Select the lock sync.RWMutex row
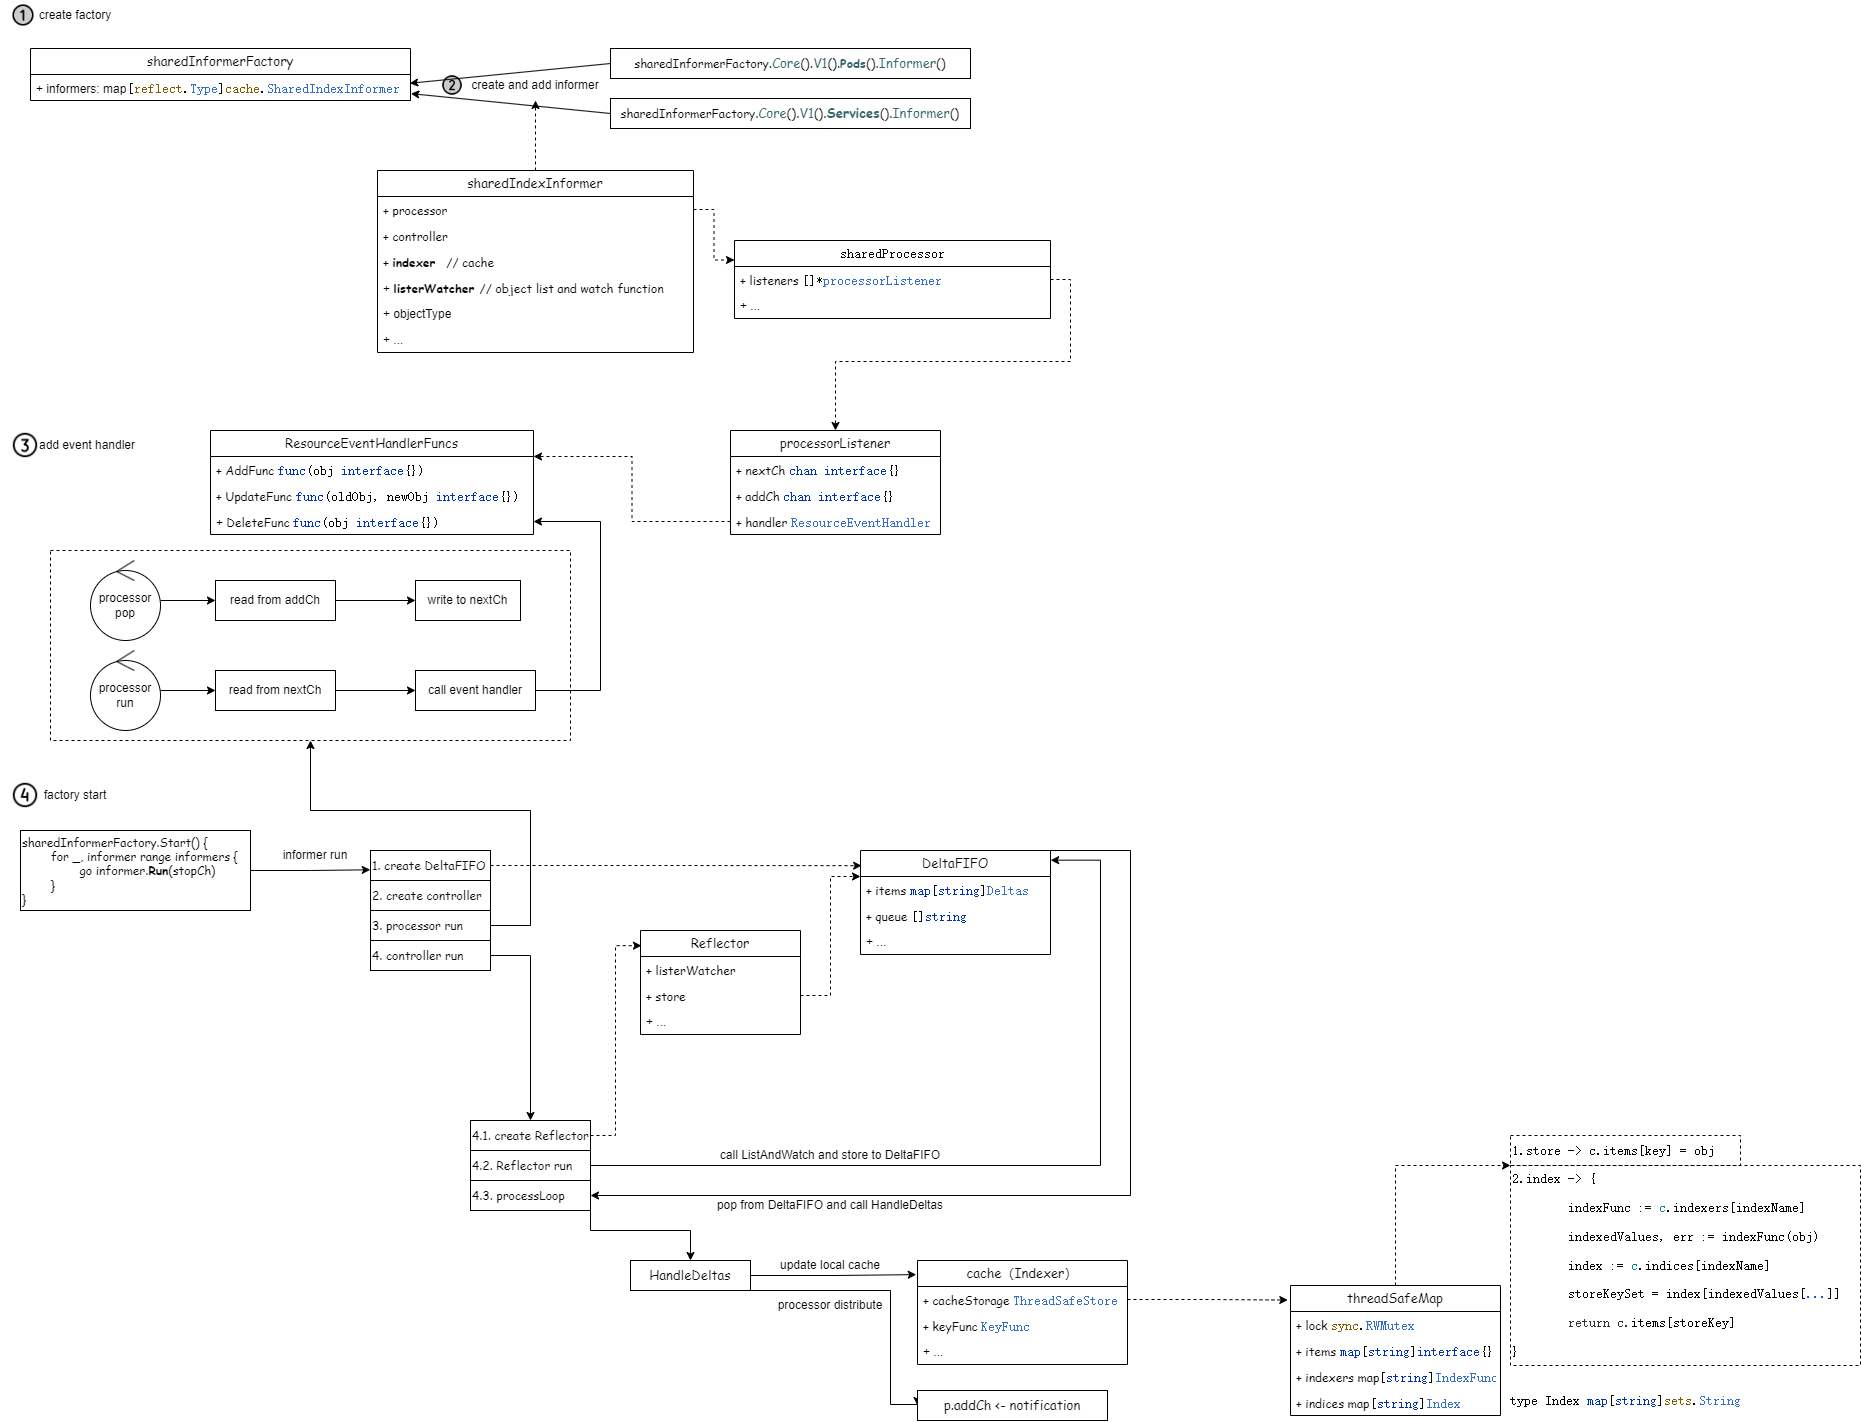This screenshot has width=1861, height=1422. tap(1395, 1326)
